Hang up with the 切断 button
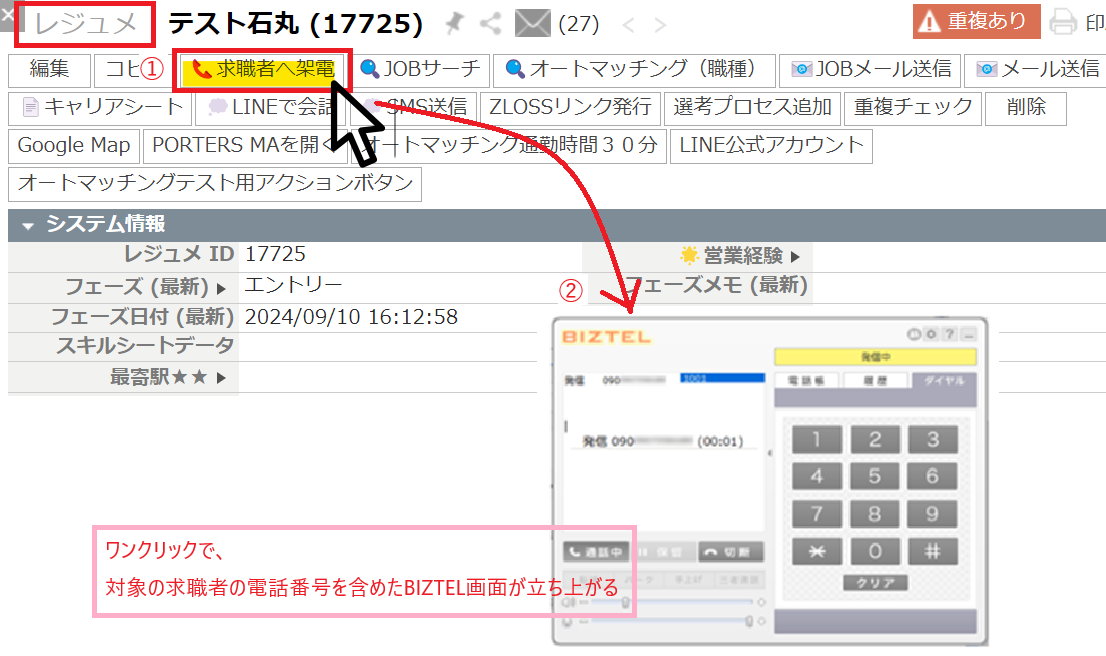The width and height of the screenshot is (1106, 656). [731, 552]
